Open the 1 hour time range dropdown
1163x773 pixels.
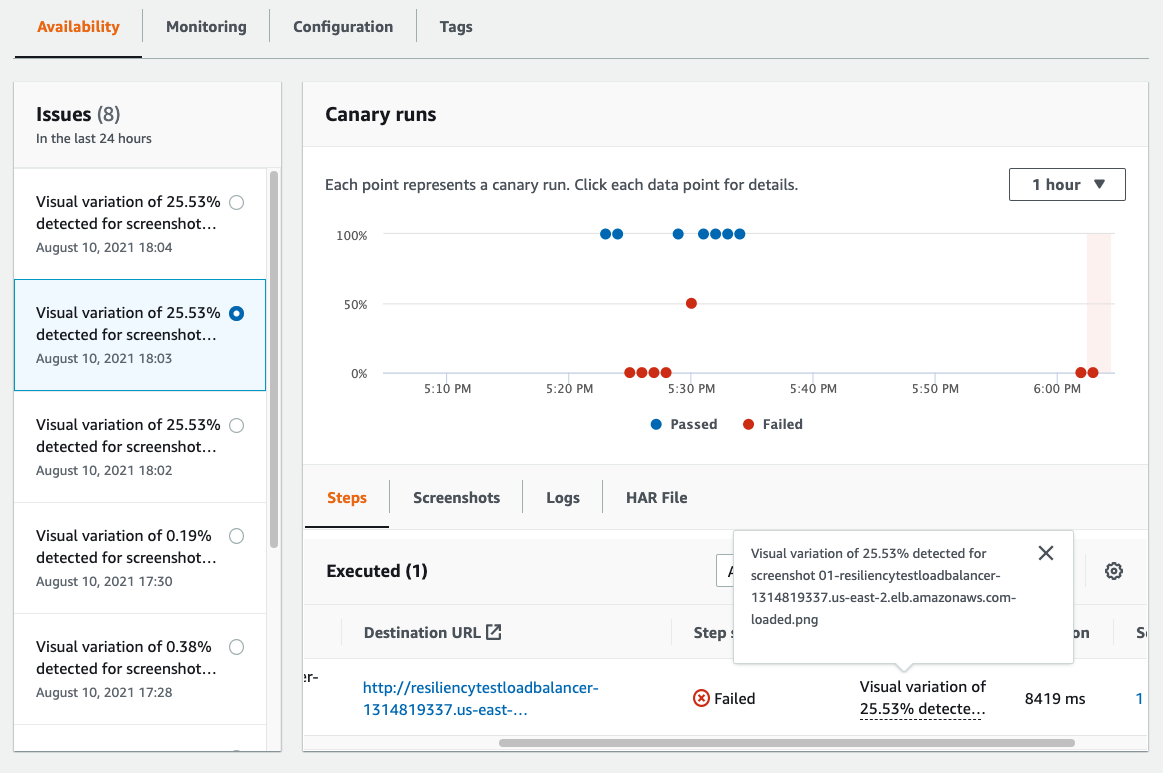[1066, 184]
